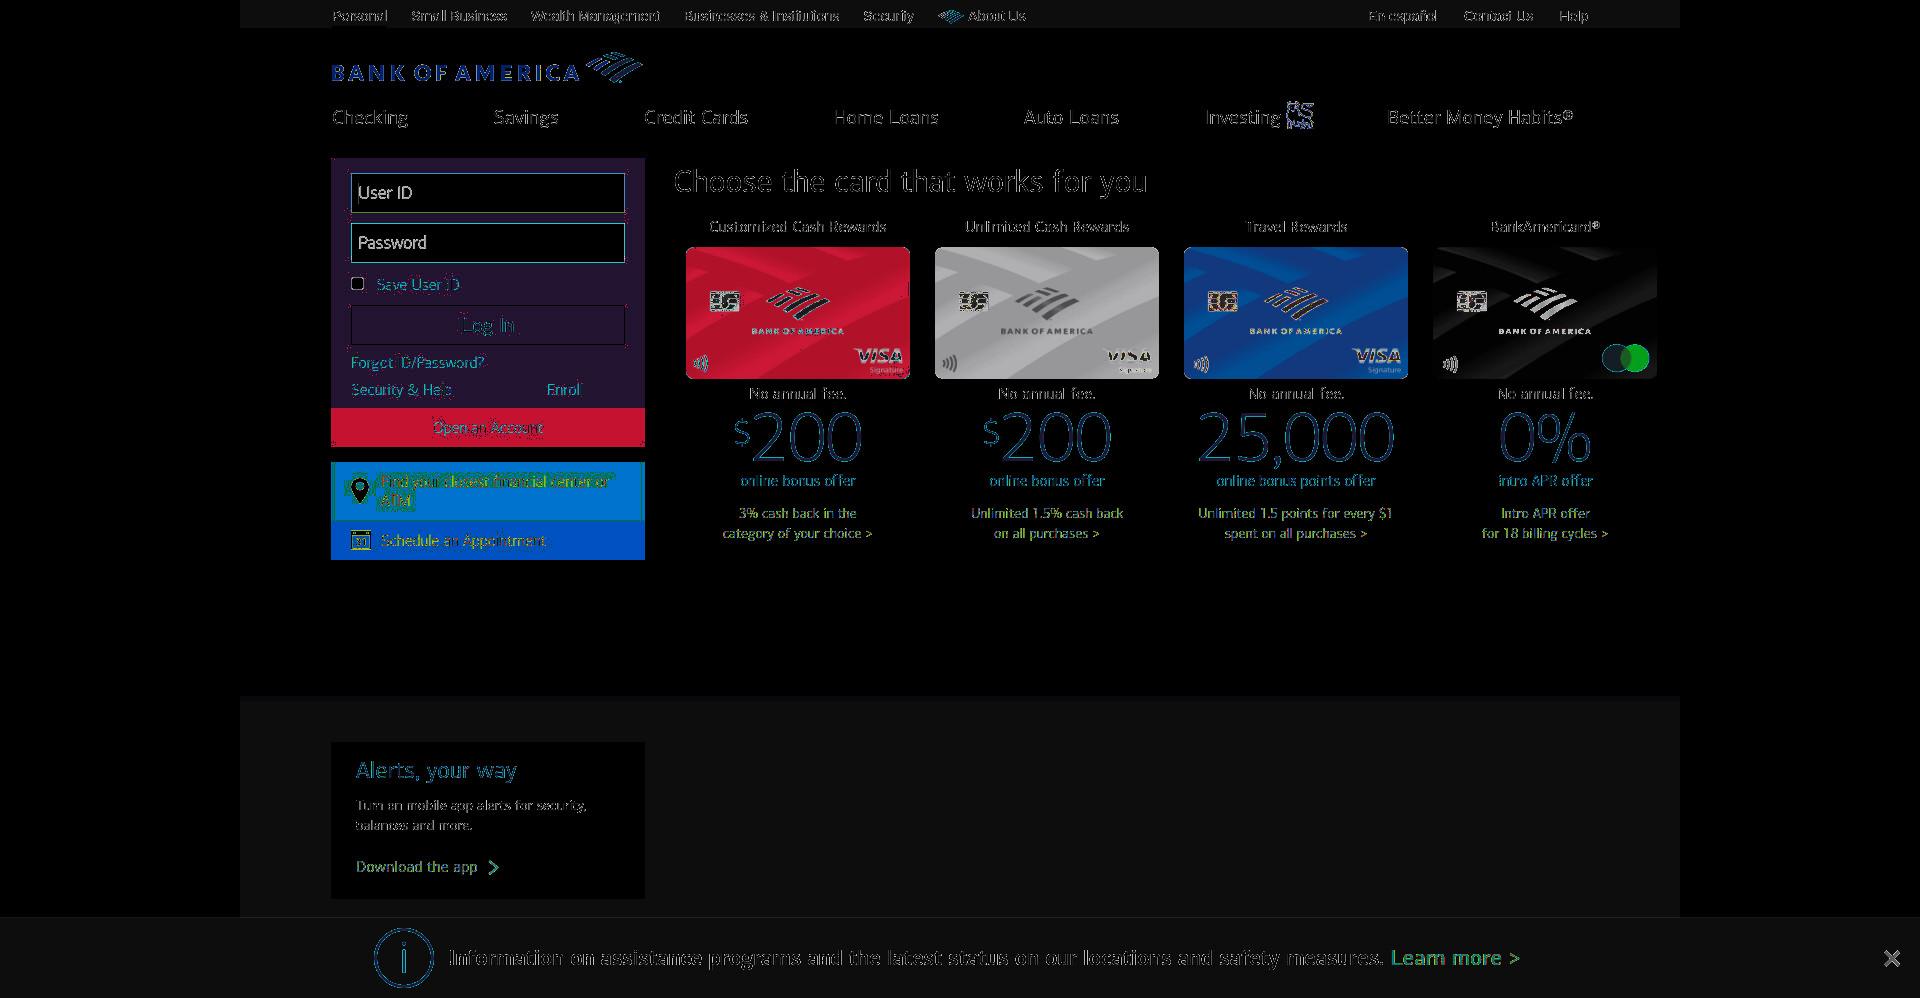This screenshot has width=1920, height=998.
Task: Open the Security & Help link
Action: [x=401, y=389]
